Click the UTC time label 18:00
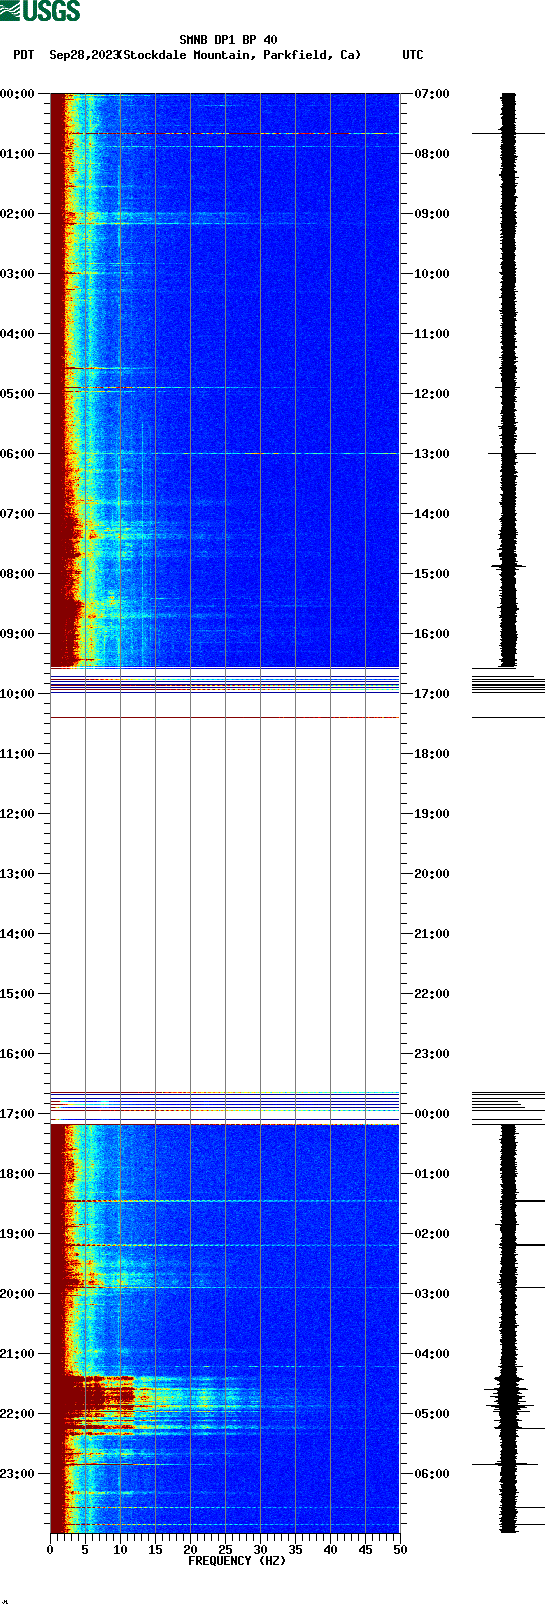Viewport: 552px width, 1613px height. point(431,754)
